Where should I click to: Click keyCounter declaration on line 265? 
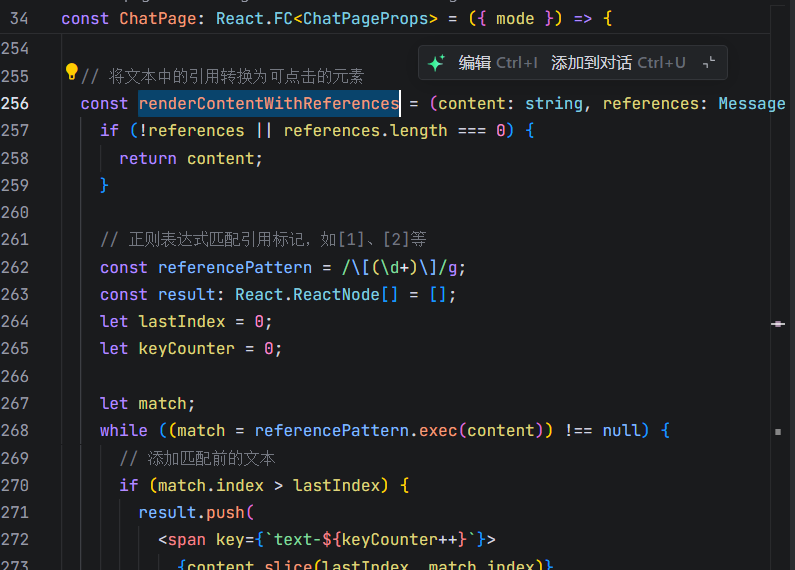pos(187,349)
